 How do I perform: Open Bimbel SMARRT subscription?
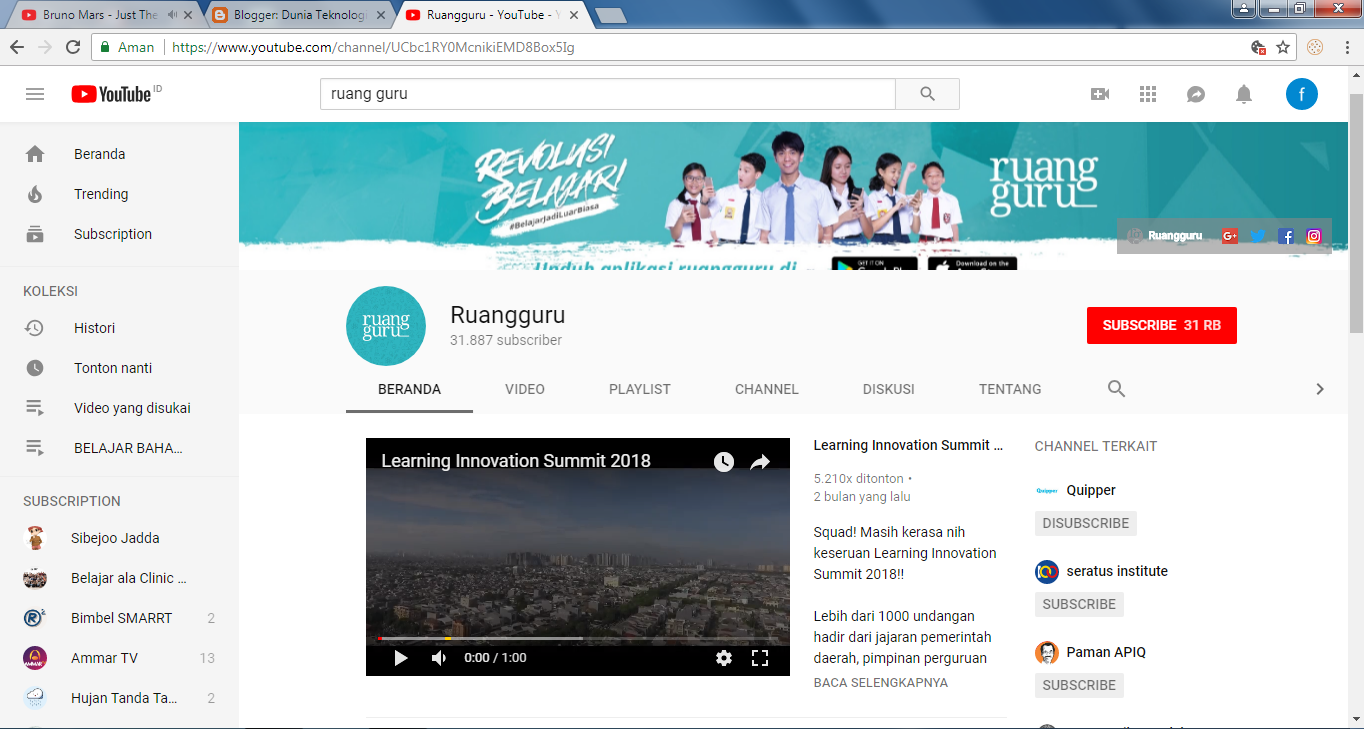click(119, 618)
